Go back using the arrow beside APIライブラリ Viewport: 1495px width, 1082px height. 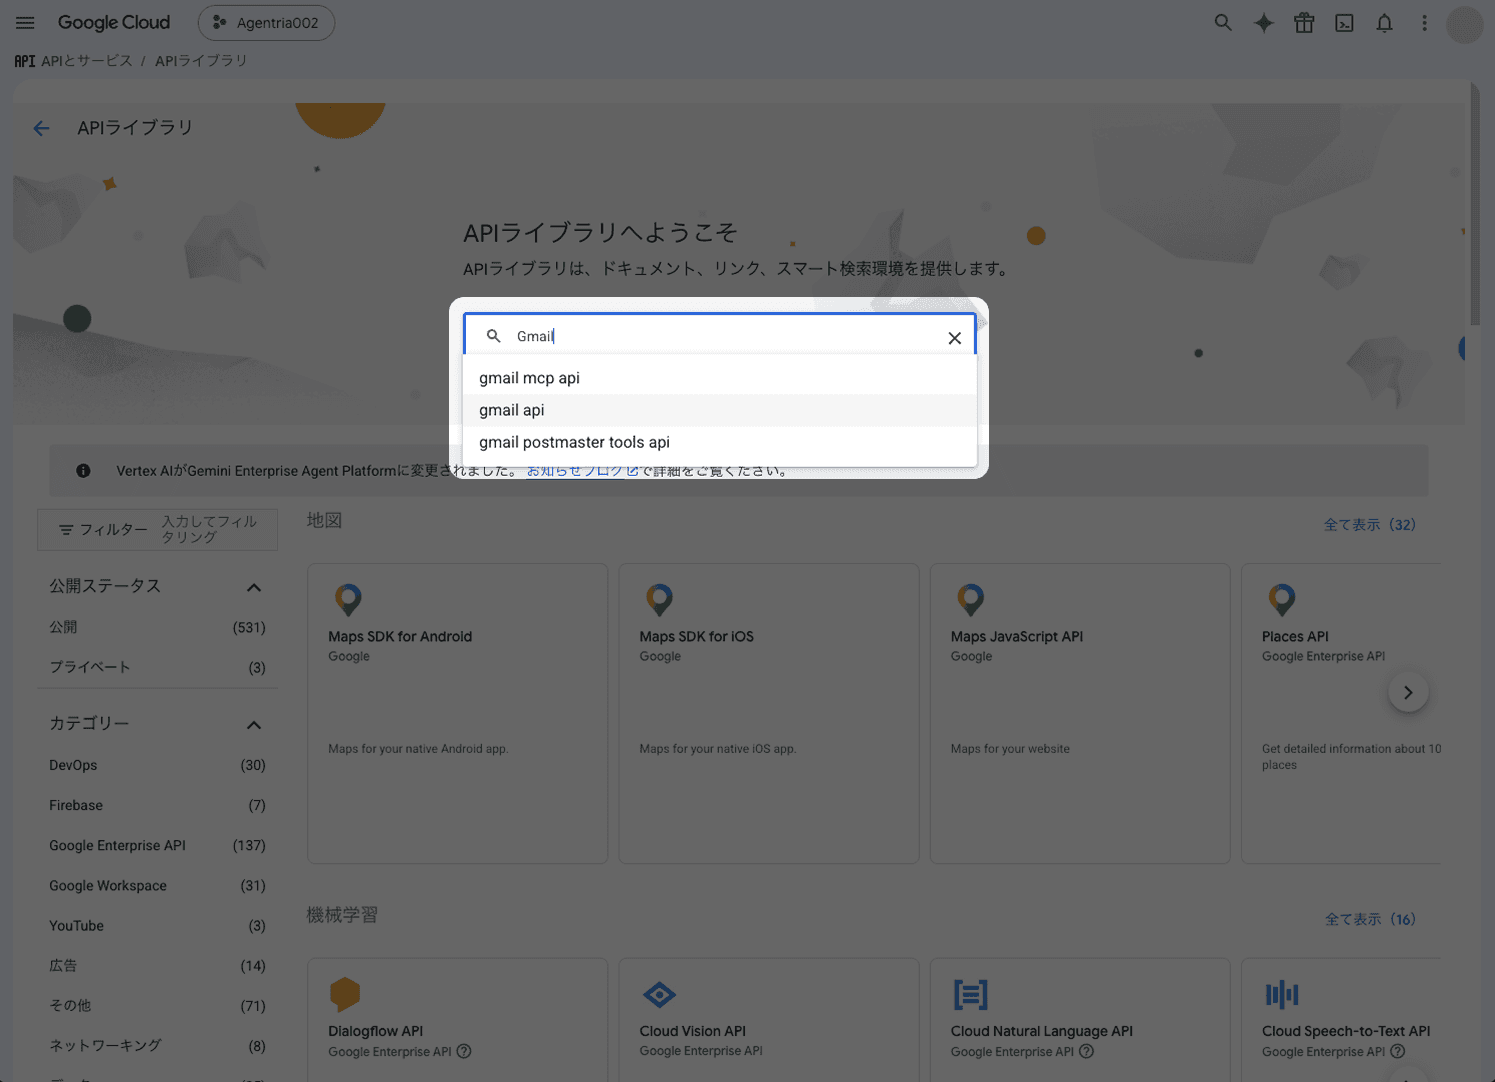tap(41, 128)
